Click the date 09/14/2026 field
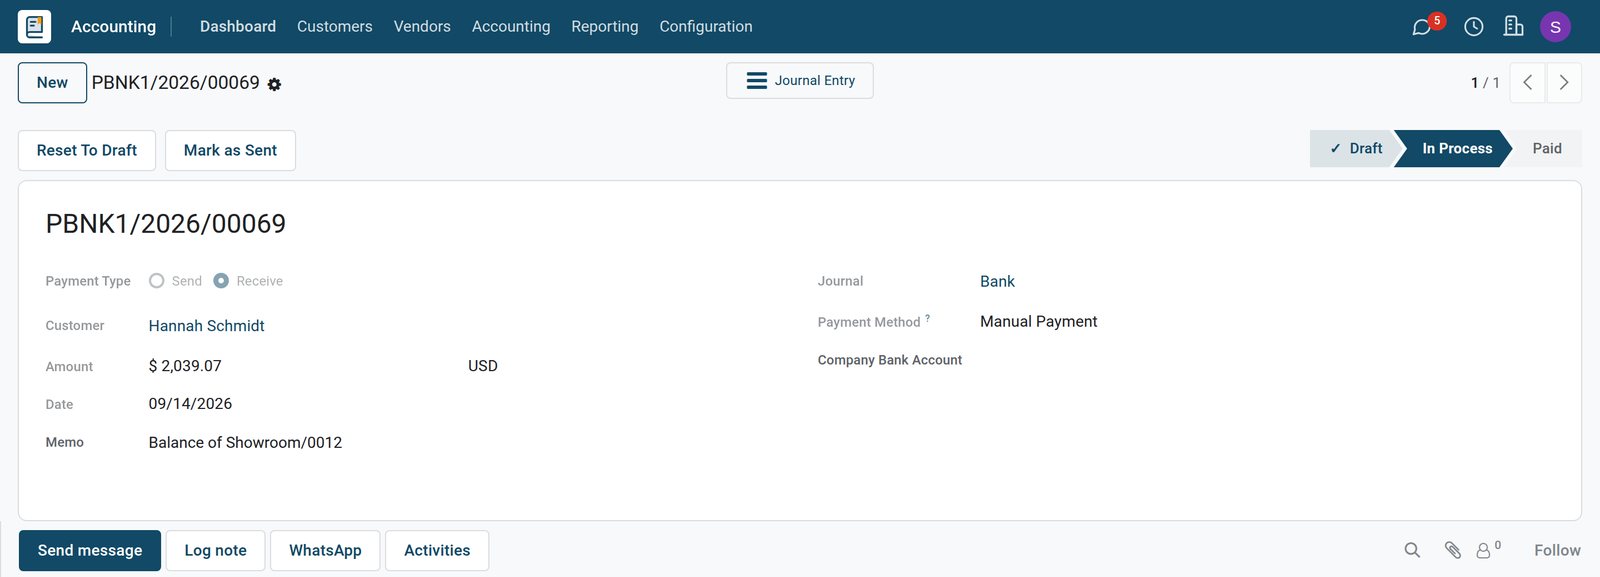The width and height of the screenshot is (1600, 577). (190, 404)
